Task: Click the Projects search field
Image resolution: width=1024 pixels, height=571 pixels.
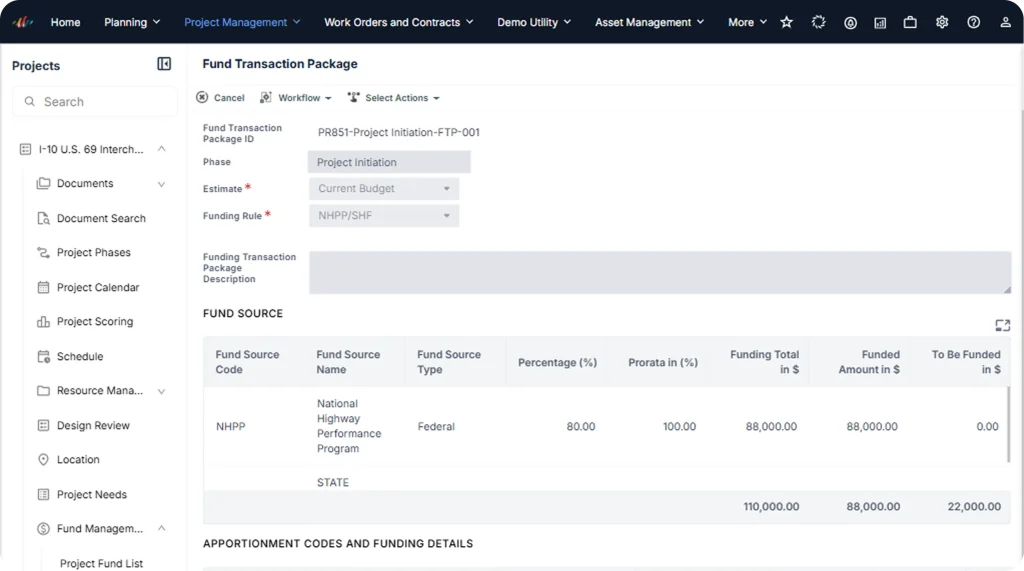Action: click(x=95, y=101)
